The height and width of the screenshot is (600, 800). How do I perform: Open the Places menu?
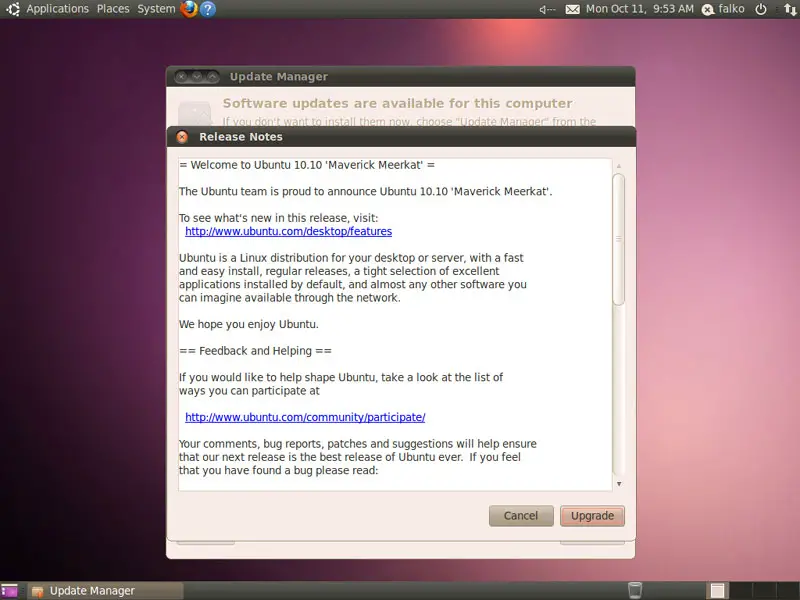pos(113,9)
